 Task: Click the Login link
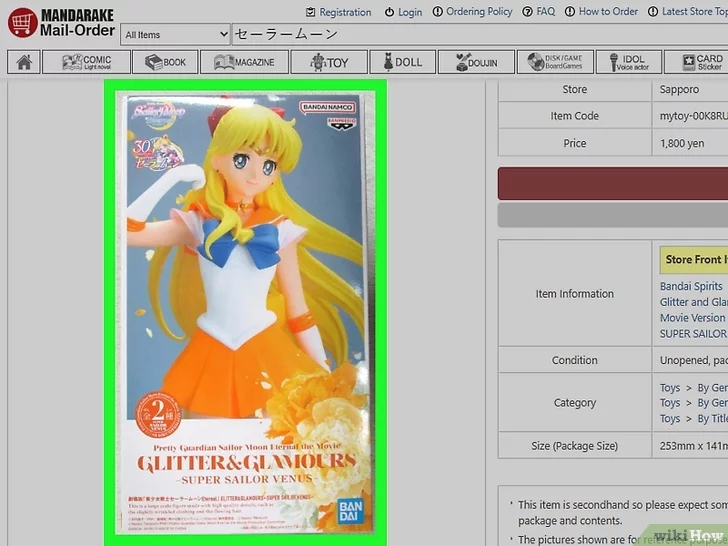(403, 12)
